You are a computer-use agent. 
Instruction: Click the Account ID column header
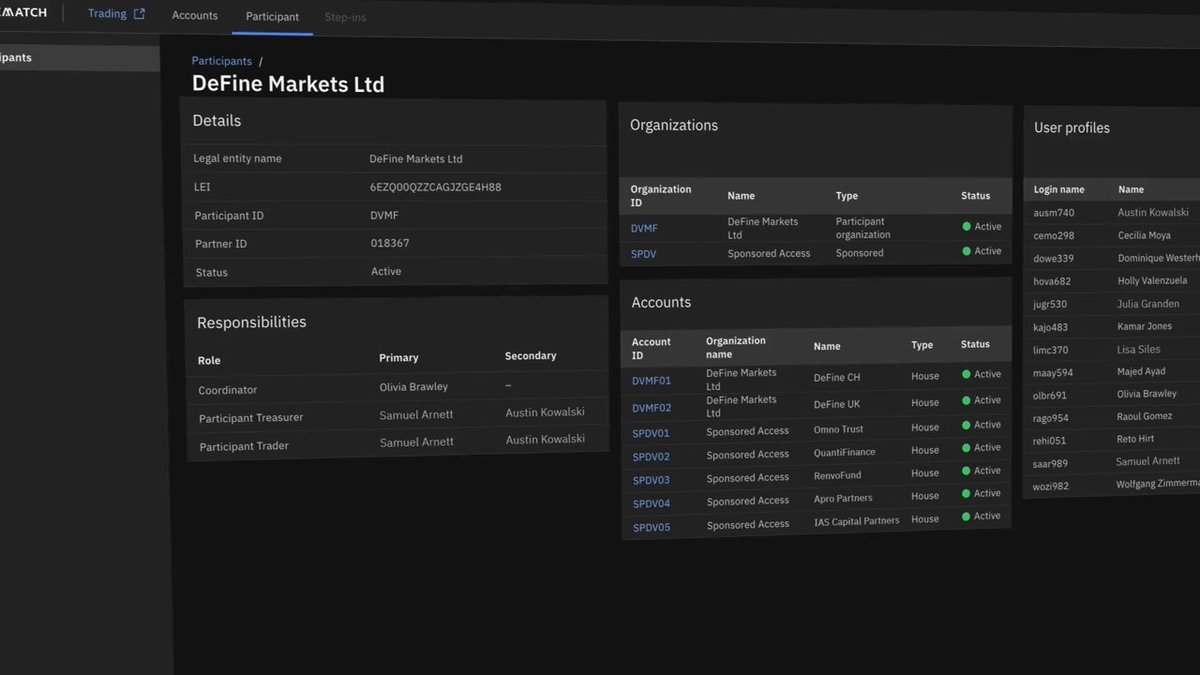(x=651, y=348)
